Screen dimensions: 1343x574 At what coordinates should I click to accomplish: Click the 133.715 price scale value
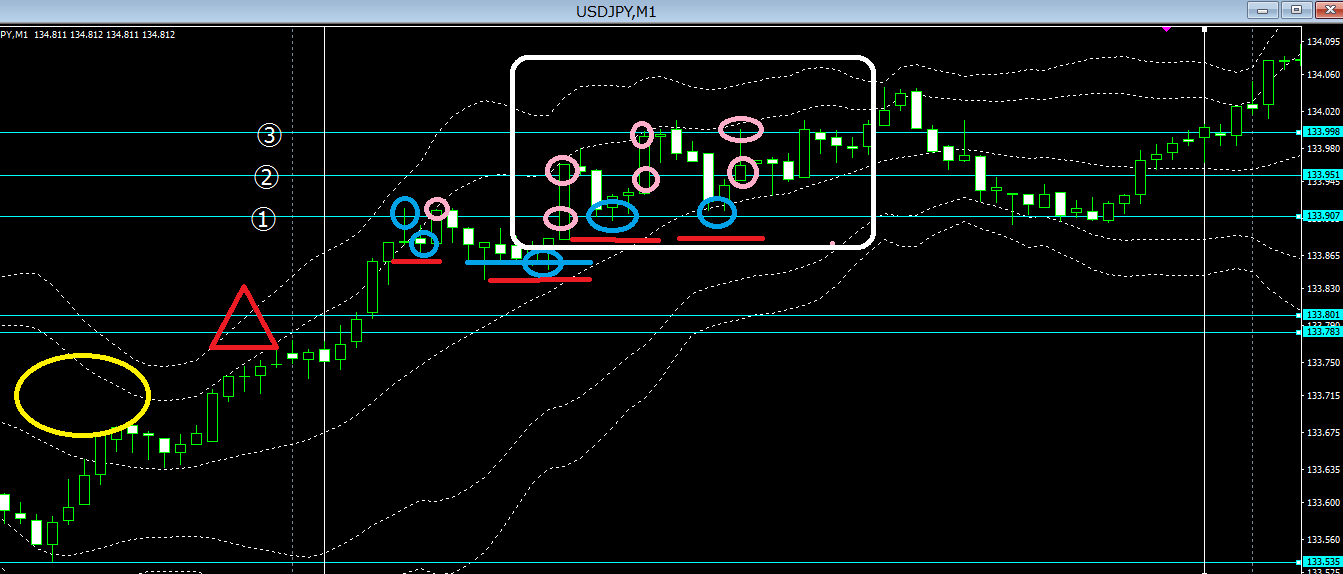pyautogui.click(x=1324, y=396)
